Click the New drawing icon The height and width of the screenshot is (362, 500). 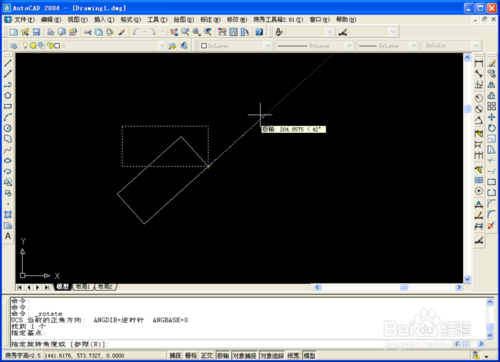(x=14, y=32)
